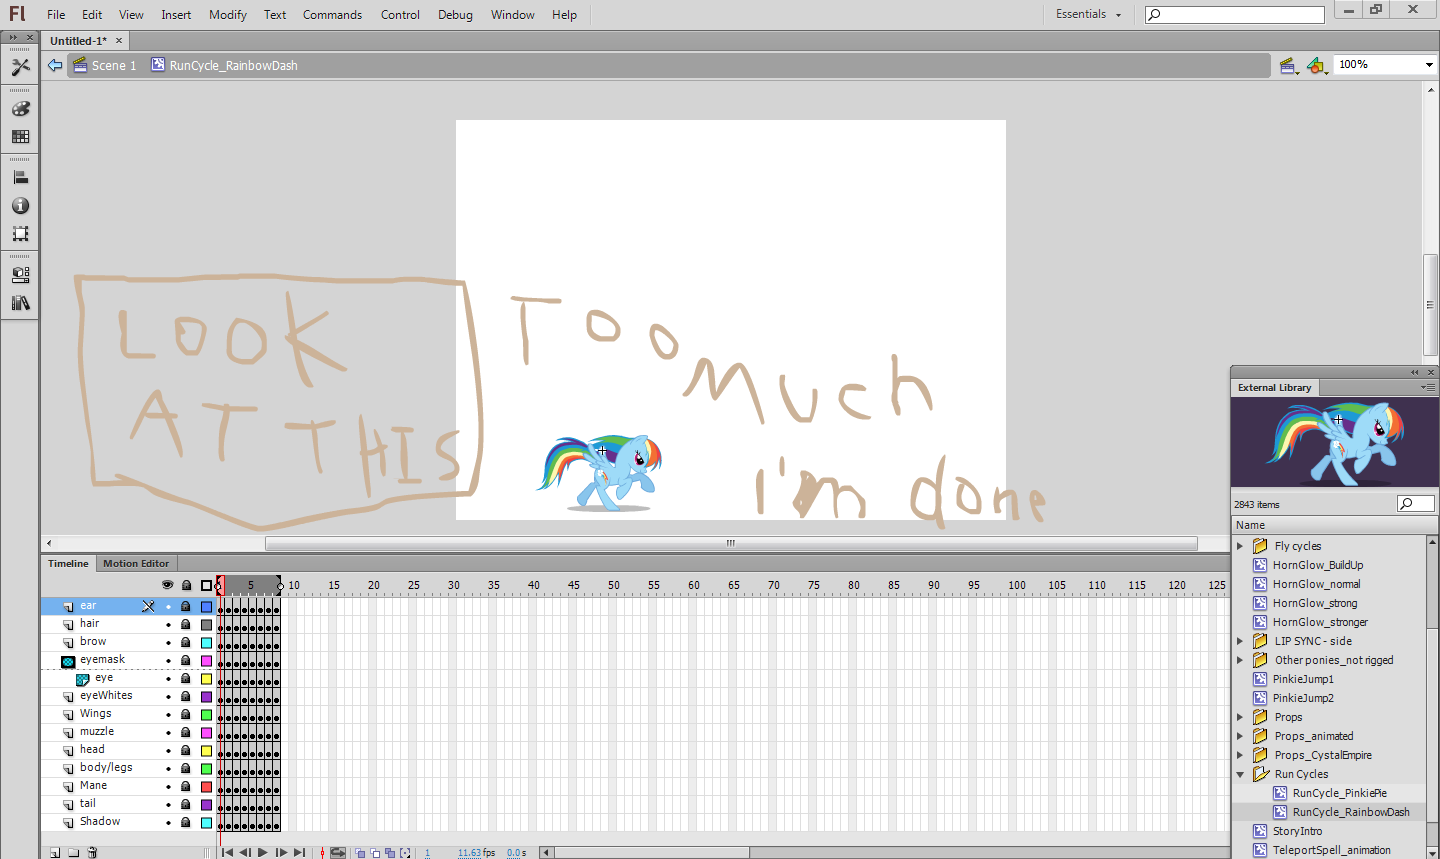The image size is (1440, 859).
Task: Open the Info panel icon
Action: click(20, 206)
